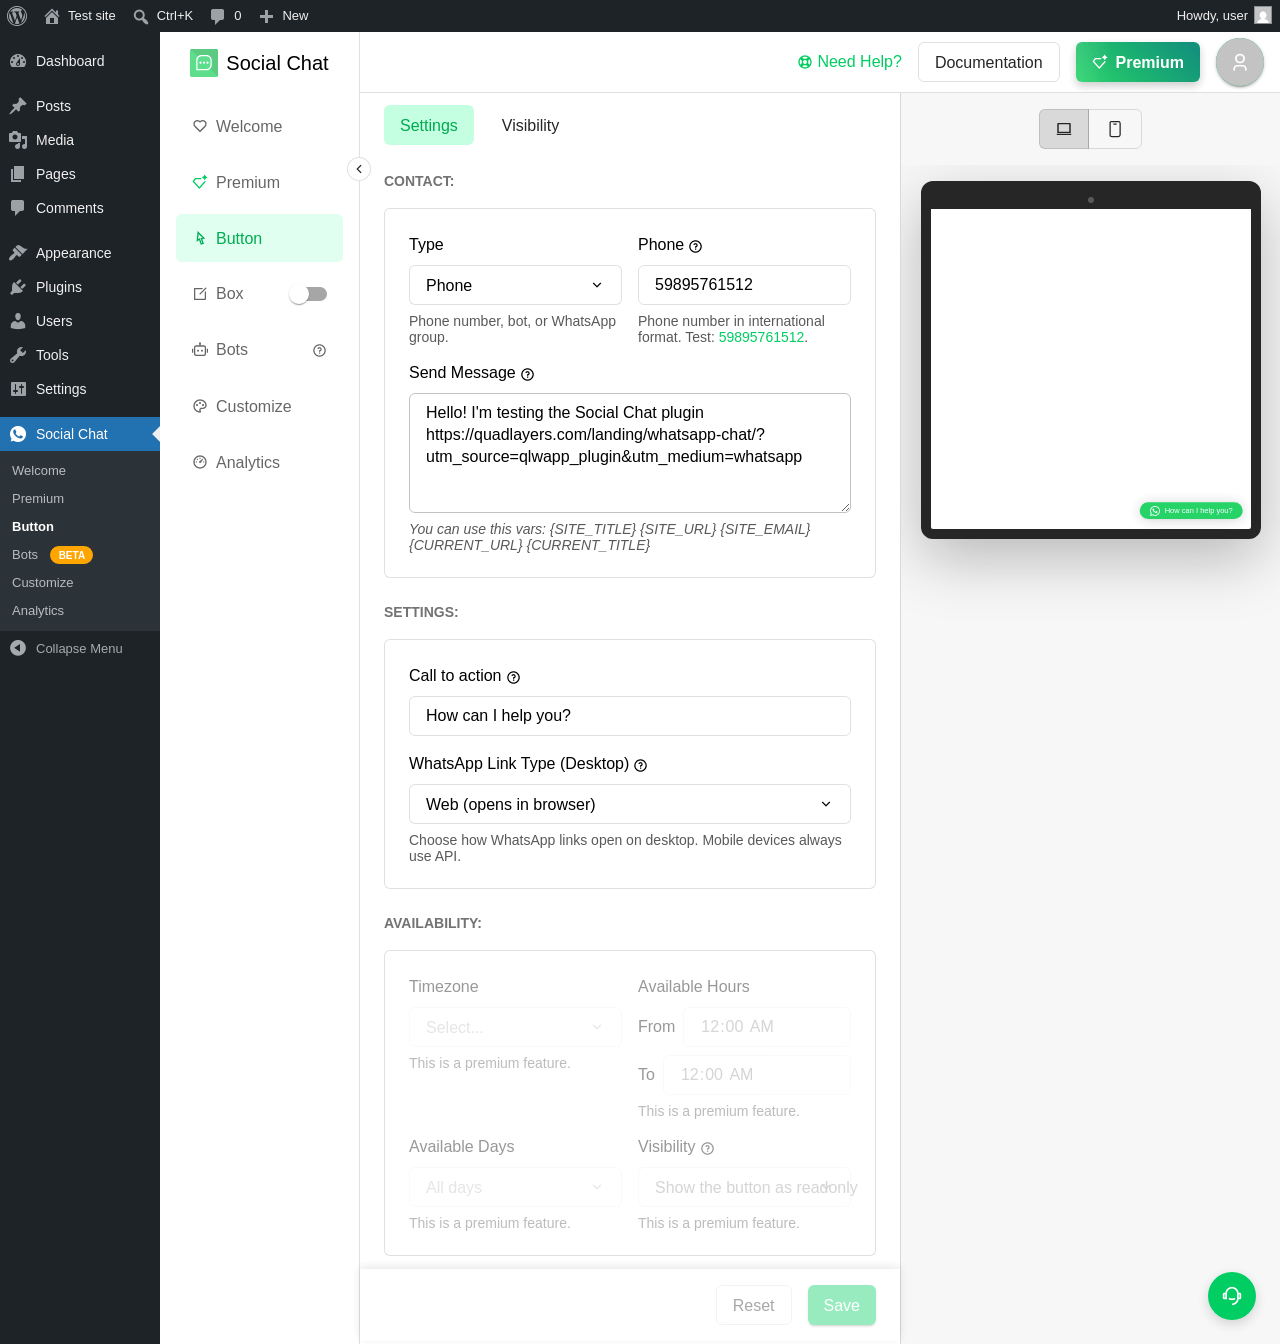Click the Reset button
Image resolution: width=1280 pixels, height=1344 pixels.
pos(754,1305)
